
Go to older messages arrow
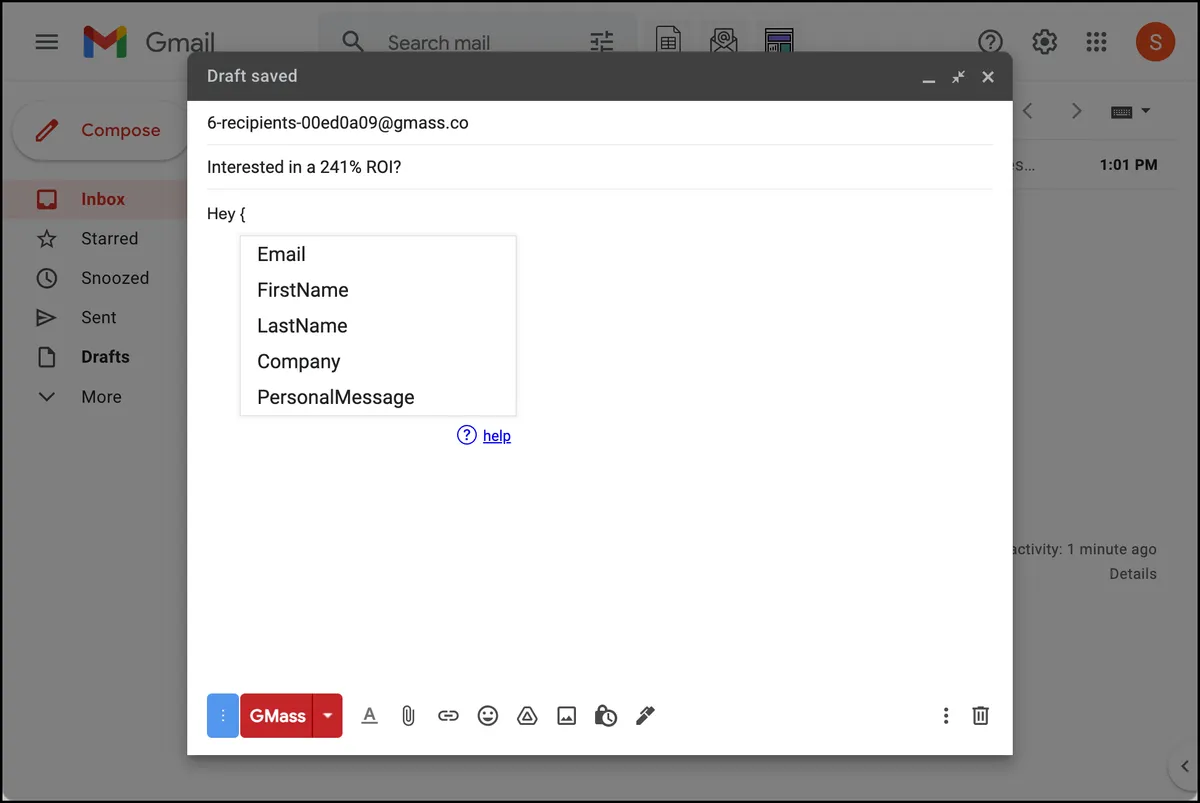[1077, 111]
